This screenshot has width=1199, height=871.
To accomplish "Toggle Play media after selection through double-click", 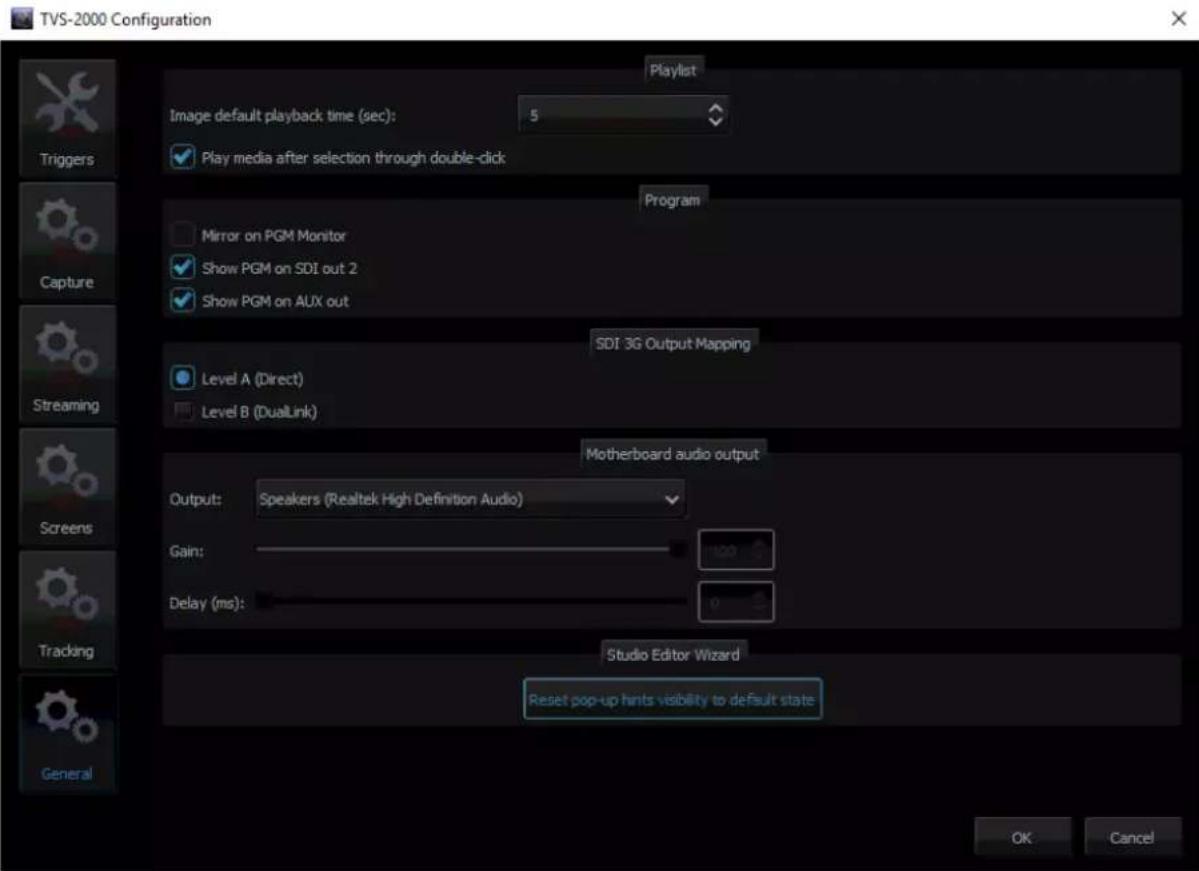I will pyautogui.click(x=182, y=158).
